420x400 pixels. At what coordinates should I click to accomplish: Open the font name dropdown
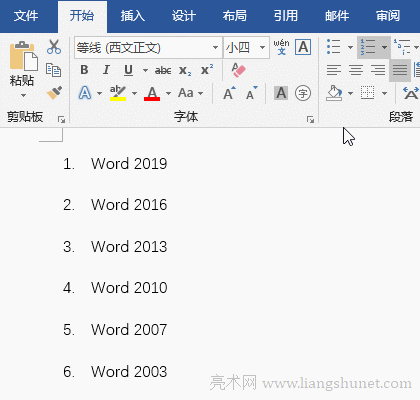click(x=216, y=47)
